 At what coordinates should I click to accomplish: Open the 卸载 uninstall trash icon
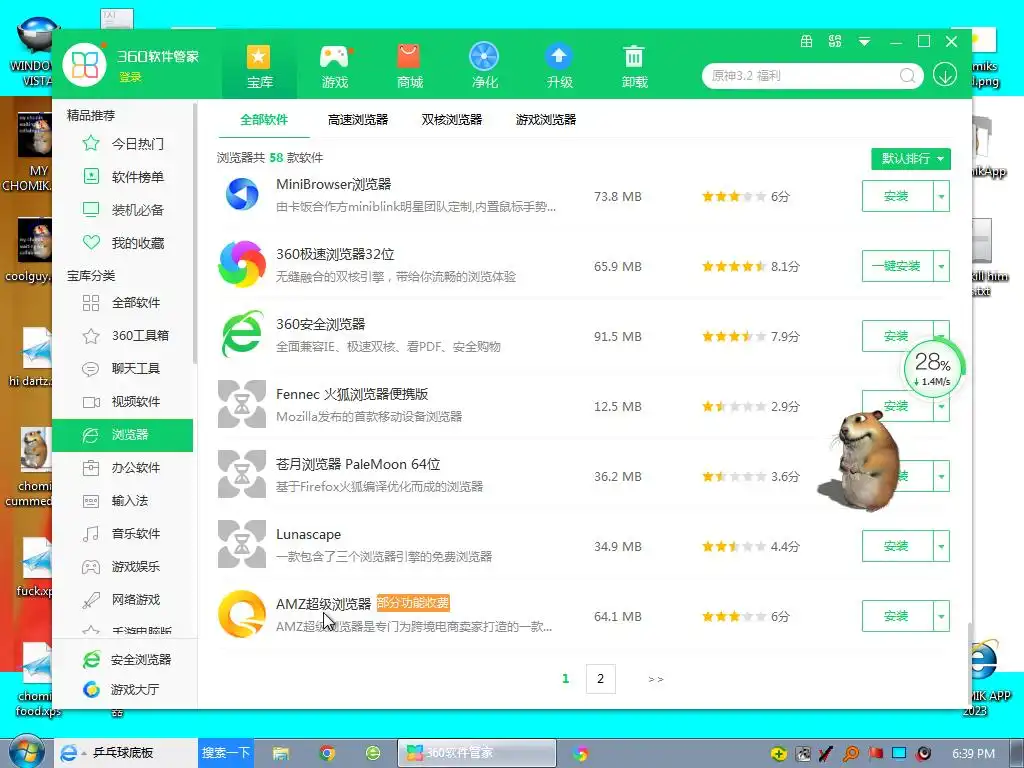633,67
